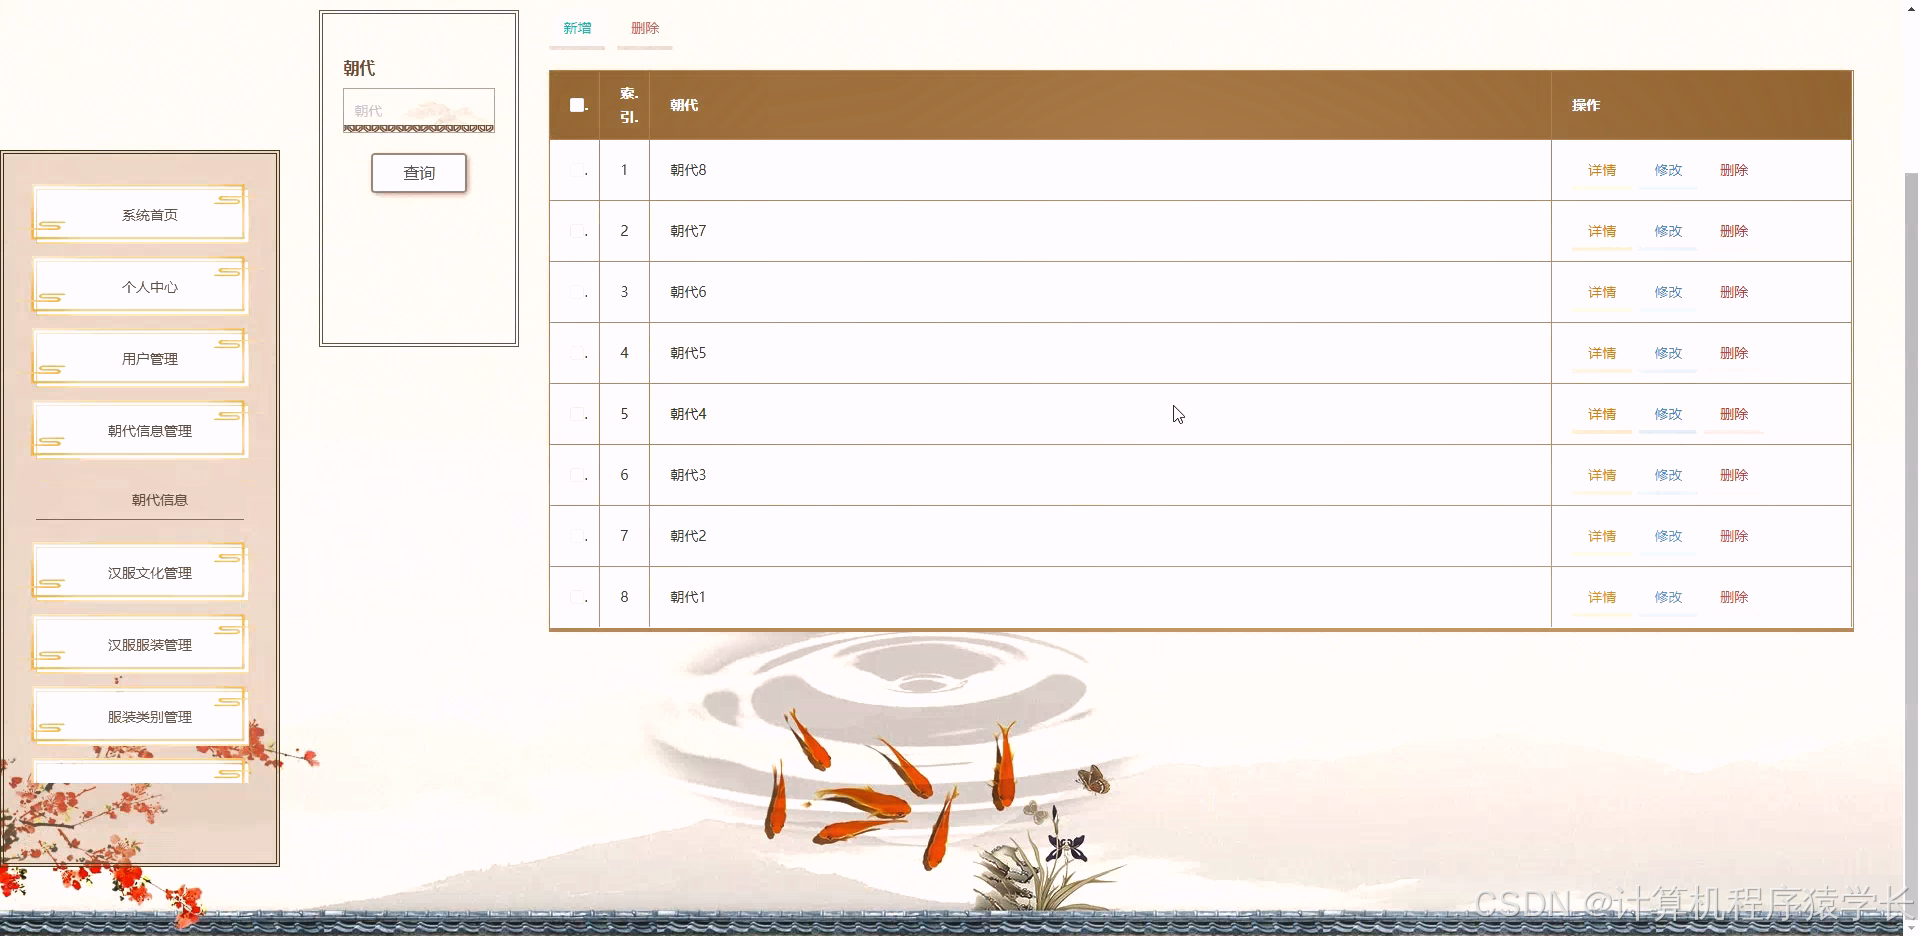
Task: Check the checkbox for row 朝代4
Action: click(577, 415)
